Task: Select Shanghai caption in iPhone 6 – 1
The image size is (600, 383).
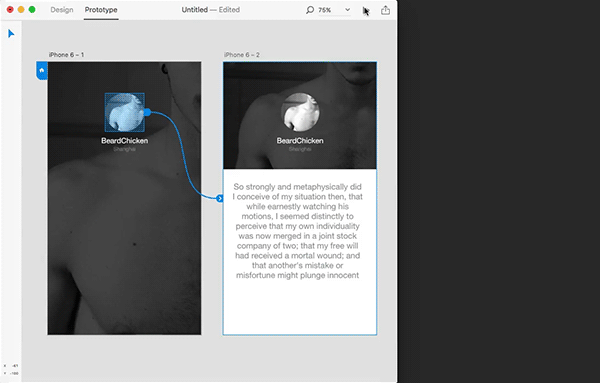Action: 125,149
